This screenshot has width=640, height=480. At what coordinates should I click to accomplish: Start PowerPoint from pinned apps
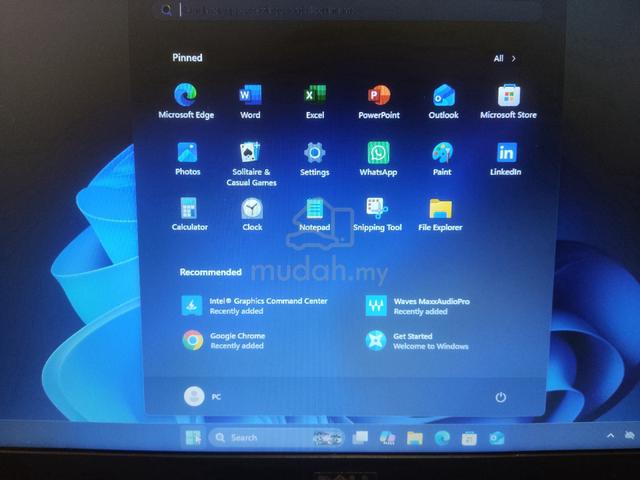379,101
